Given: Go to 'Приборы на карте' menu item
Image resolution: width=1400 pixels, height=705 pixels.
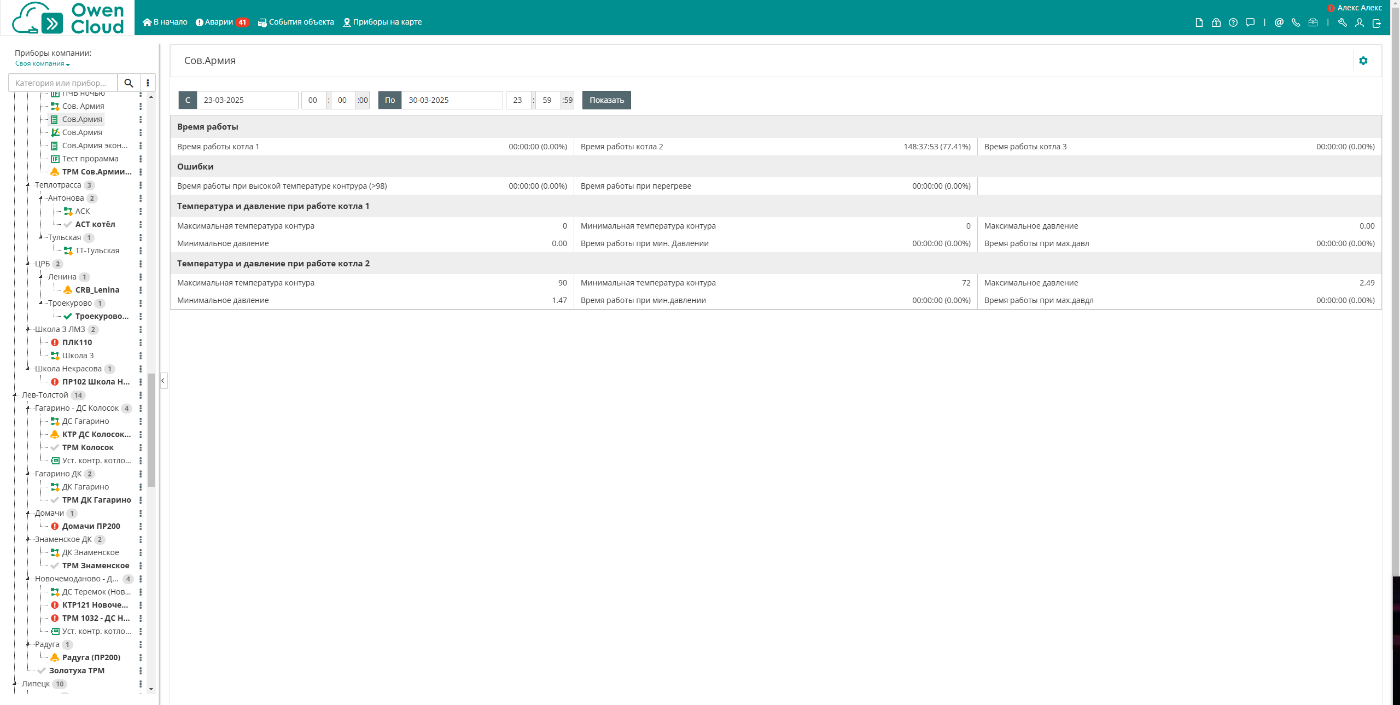Looking at the screenshot, I should click(x=382, y=22).
